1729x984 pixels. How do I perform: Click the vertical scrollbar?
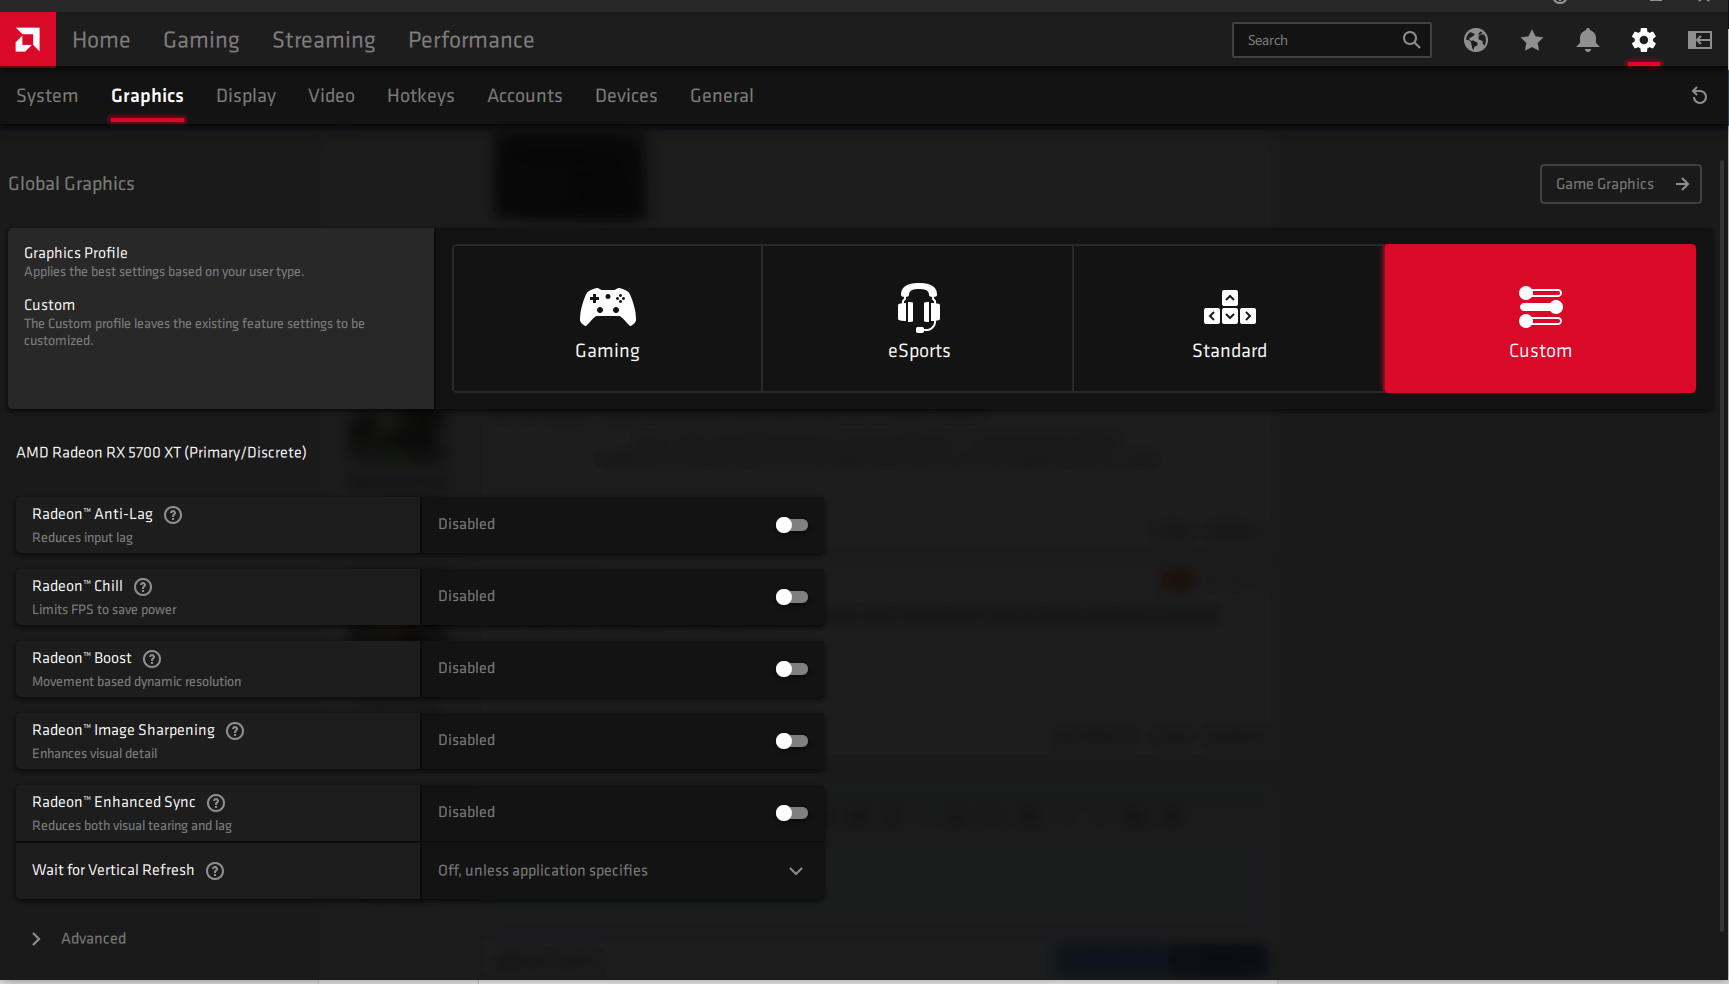click(1722, 545)
